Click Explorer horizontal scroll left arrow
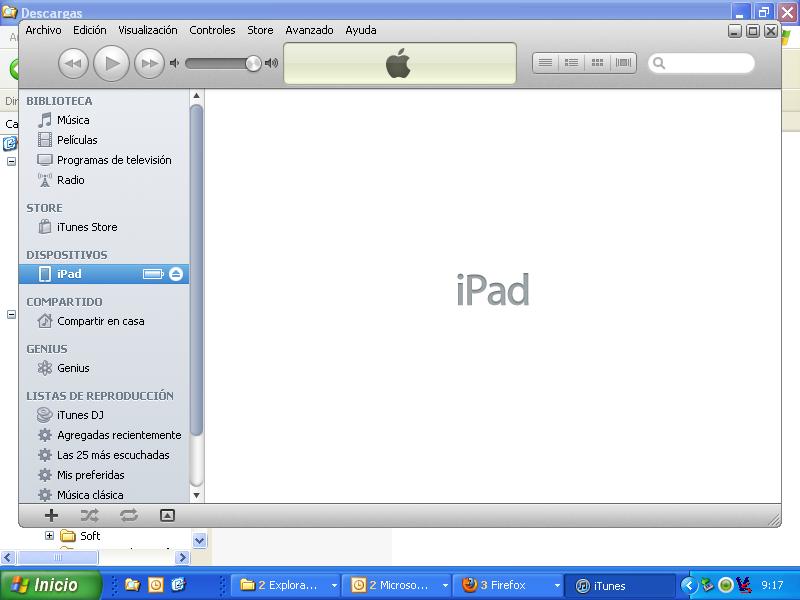Screen dimensions: 800x600 click(x=8, y=558)
